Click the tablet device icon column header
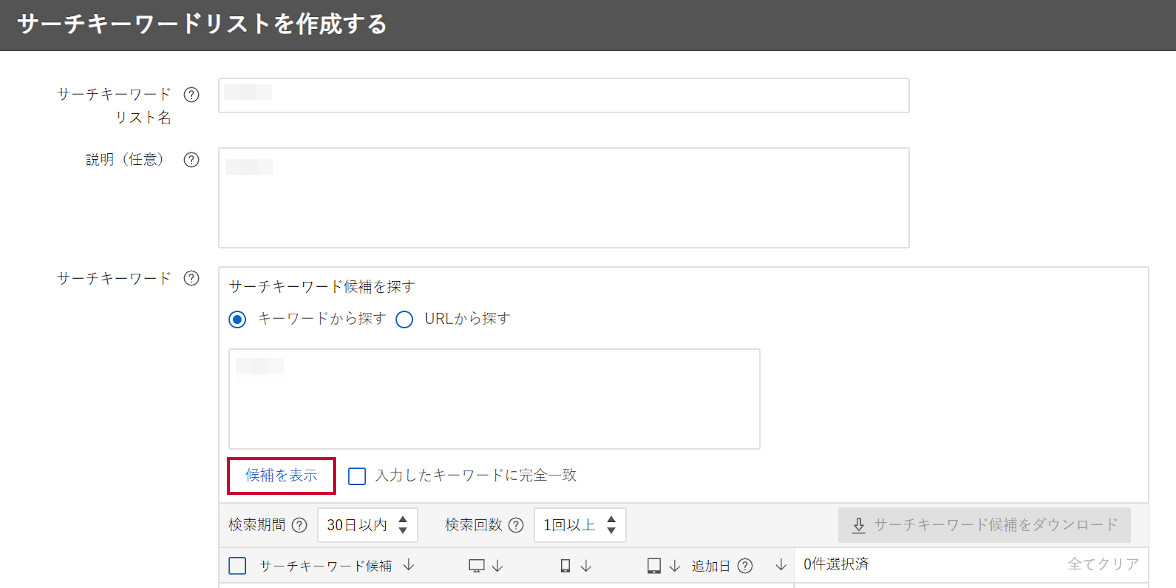This screenshot has height=588, width=1176. (x=655, y=564)
